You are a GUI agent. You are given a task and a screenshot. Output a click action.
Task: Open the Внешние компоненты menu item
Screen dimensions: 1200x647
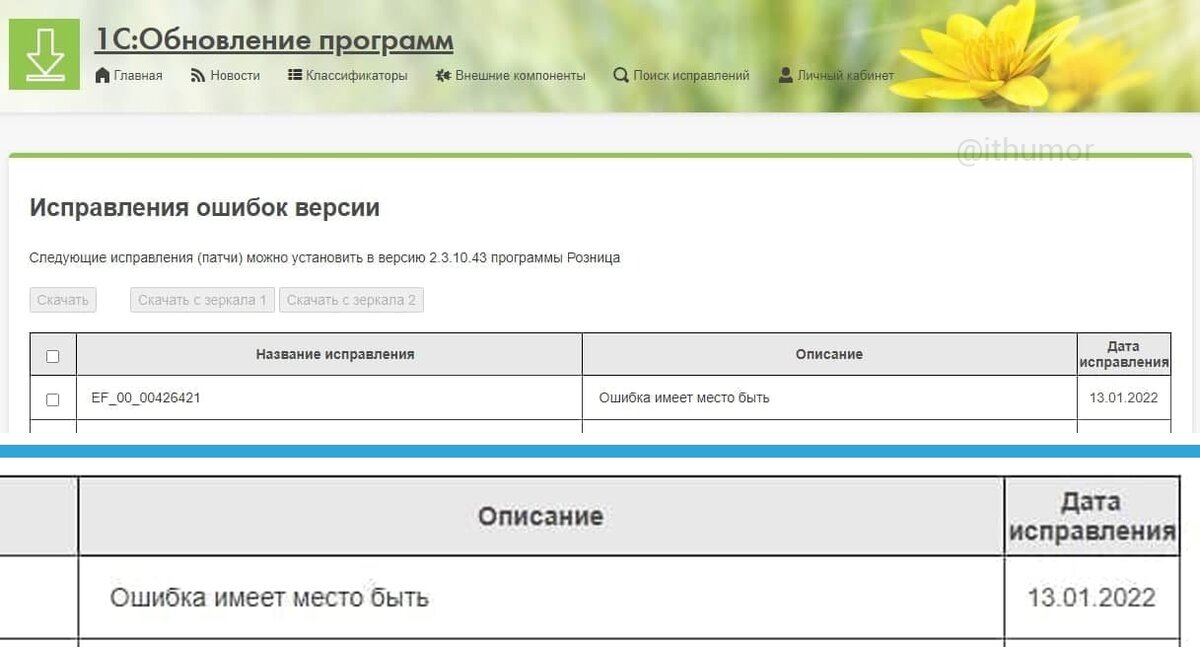(520, 75)
